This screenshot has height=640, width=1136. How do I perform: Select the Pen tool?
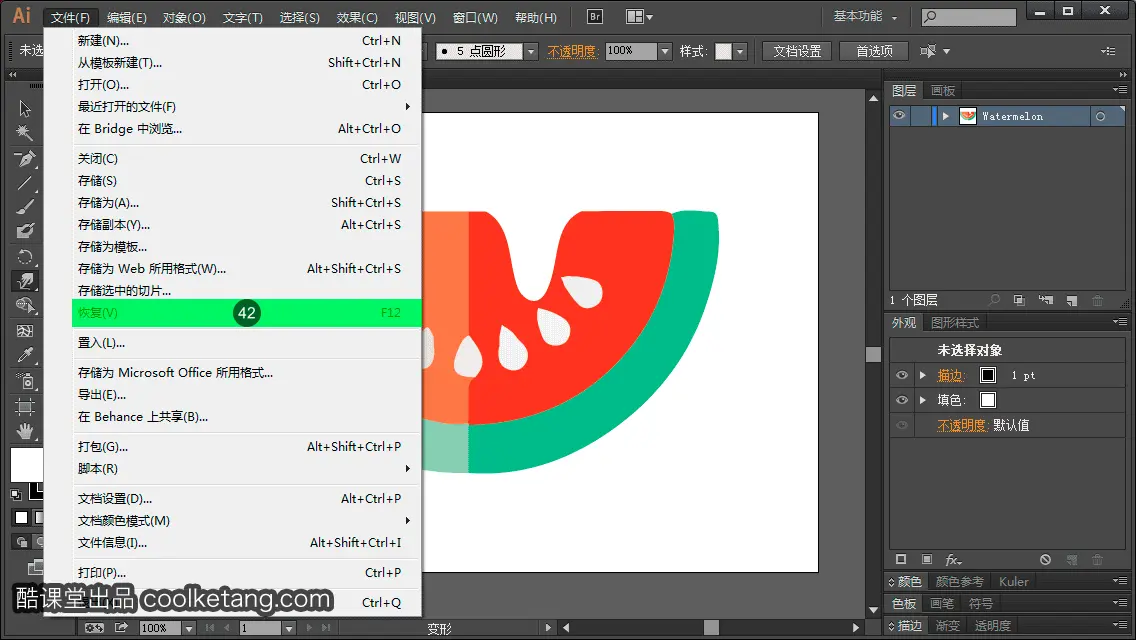pos(25,158)
